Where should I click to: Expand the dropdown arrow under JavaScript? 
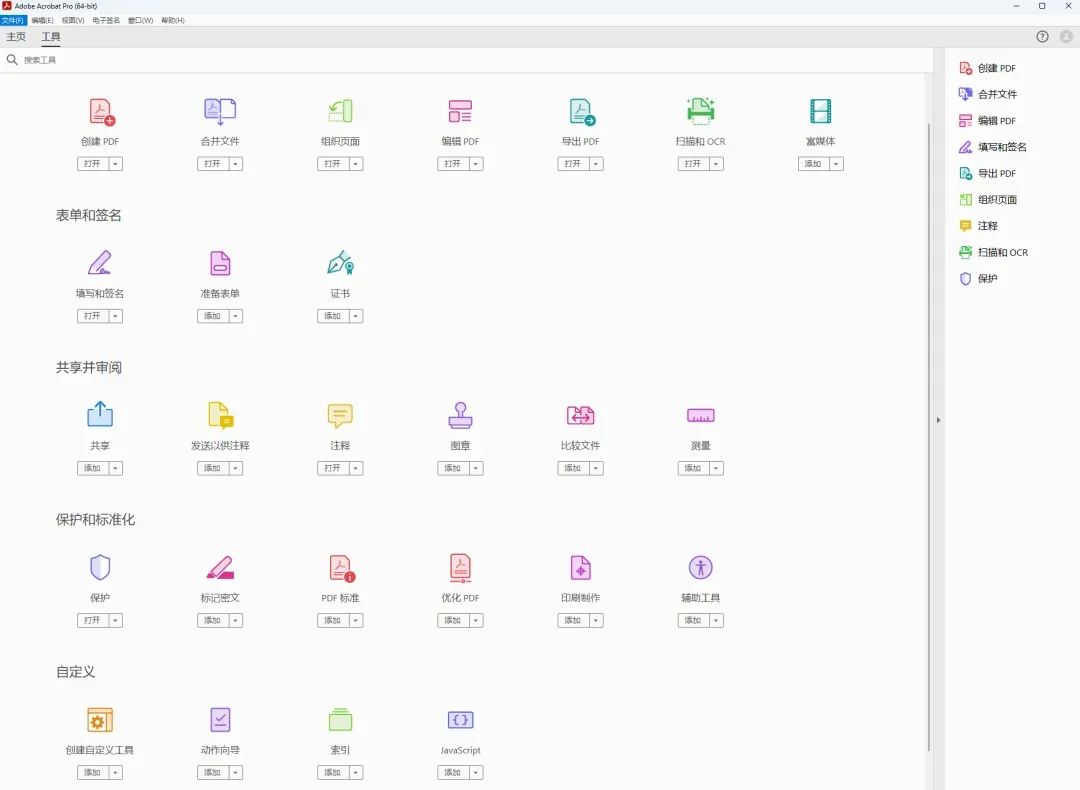click(x=475, y=773)
